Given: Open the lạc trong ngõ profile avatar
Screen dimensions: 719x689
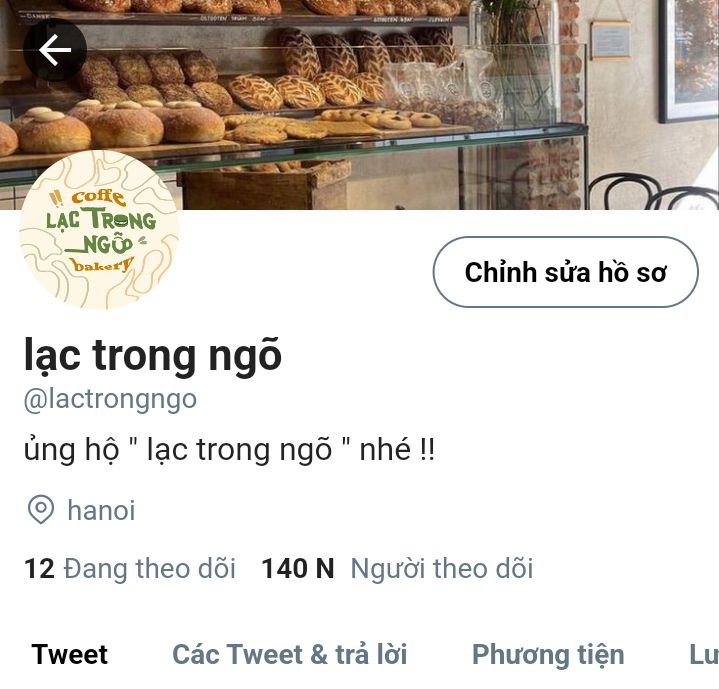Looking at the screenshot, I should pyautogui.click(x=99, y=230).
